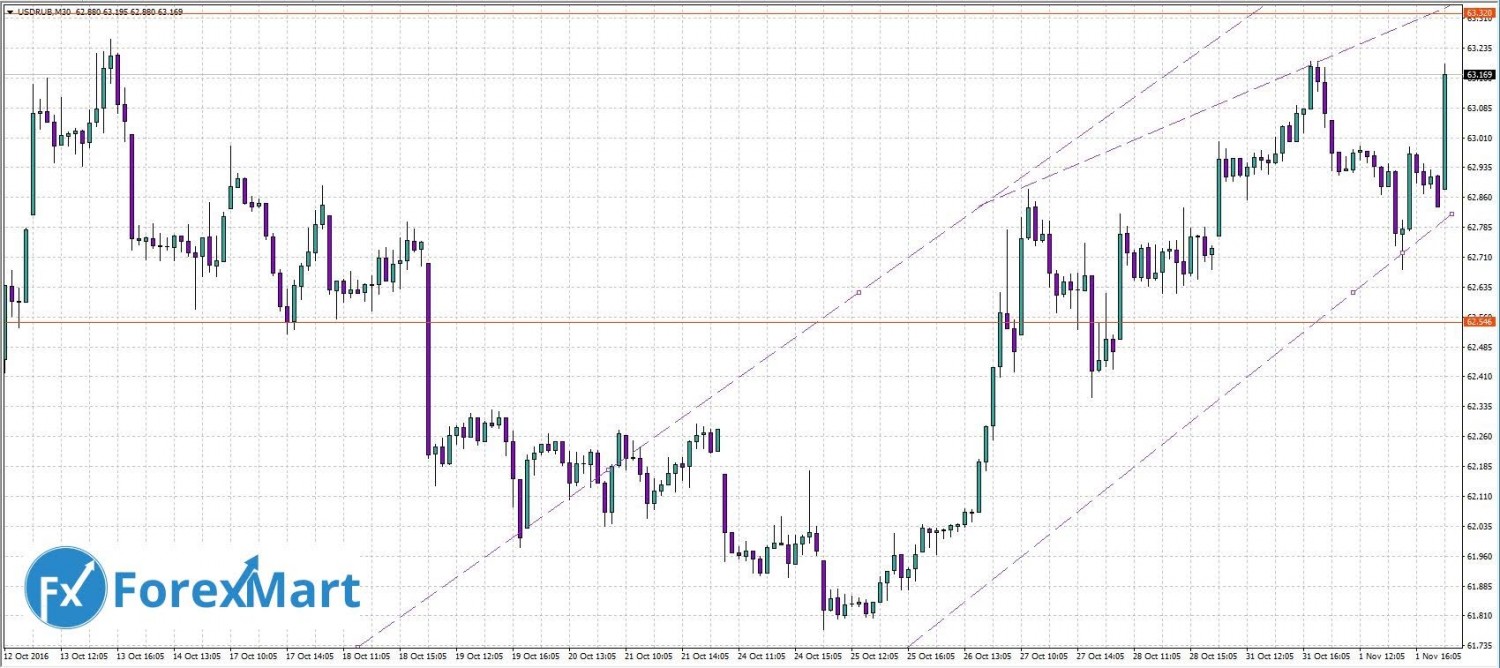Select the upper orange horizontal line at 63.320
The image size is (1500, 668).
click(x=700, y=14)
